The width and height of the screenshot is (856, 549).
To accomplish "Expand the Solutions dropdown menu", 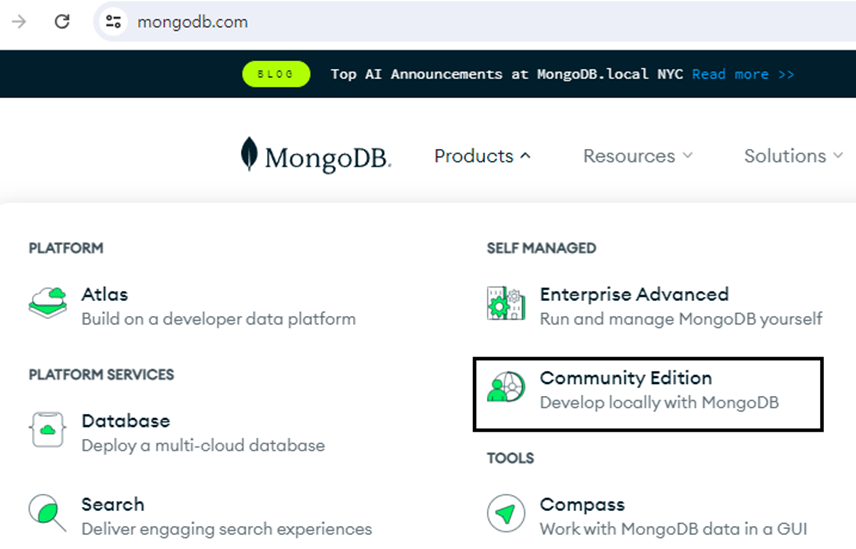I will 793,156.
